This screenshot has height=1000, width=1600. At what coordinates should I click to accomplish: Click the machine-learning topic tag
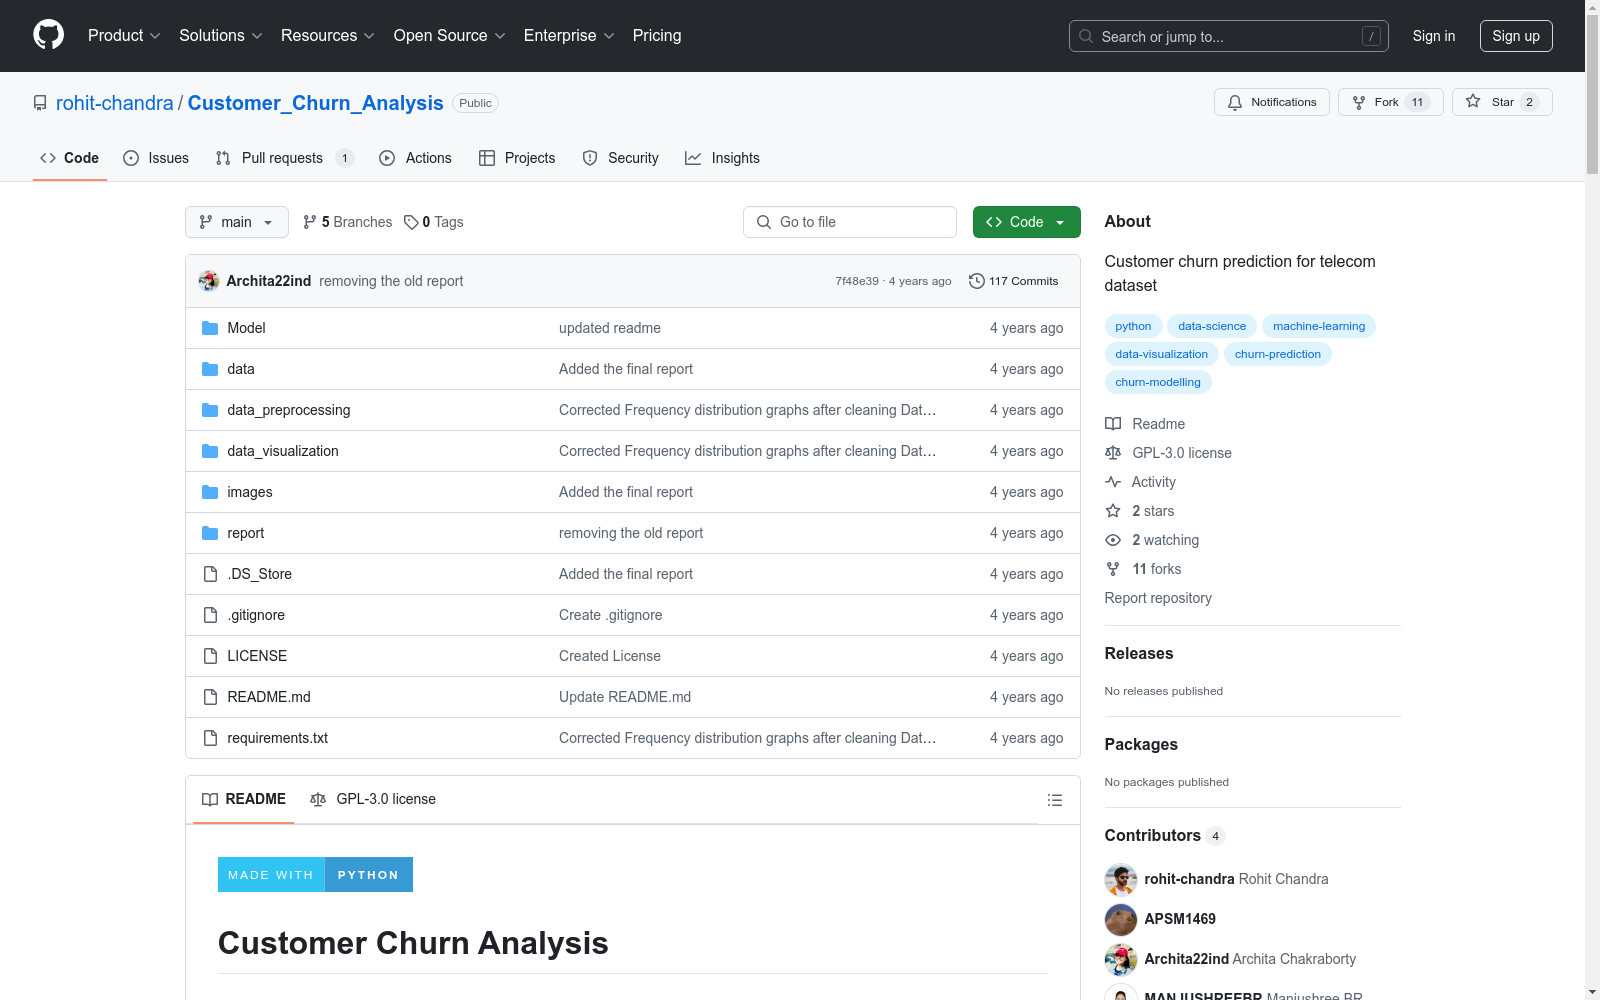click(1319, 326)
